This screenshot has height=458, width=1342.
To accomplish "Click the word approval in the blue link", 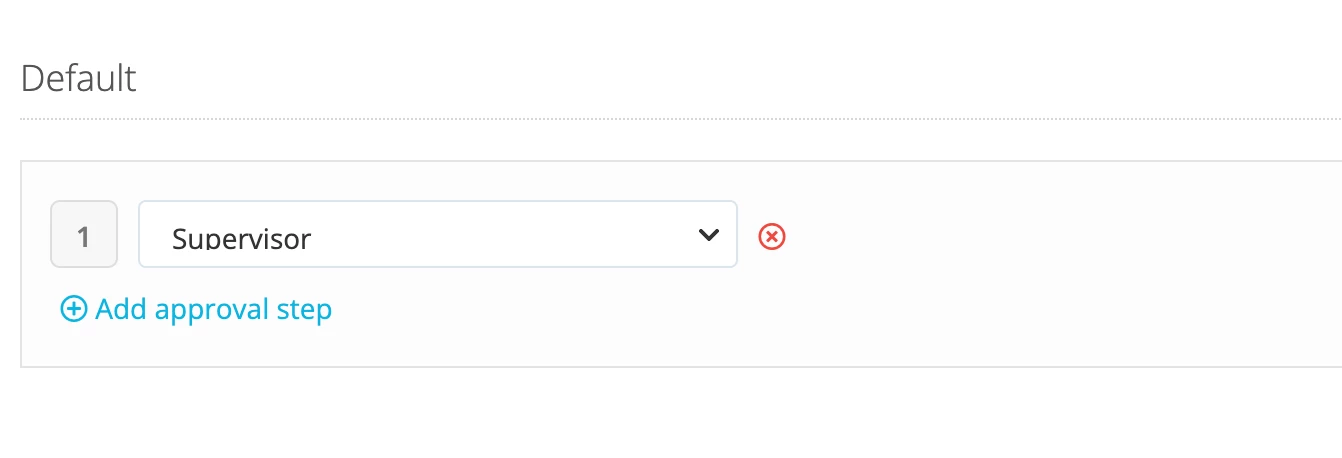I will click(x=214, y=311).
